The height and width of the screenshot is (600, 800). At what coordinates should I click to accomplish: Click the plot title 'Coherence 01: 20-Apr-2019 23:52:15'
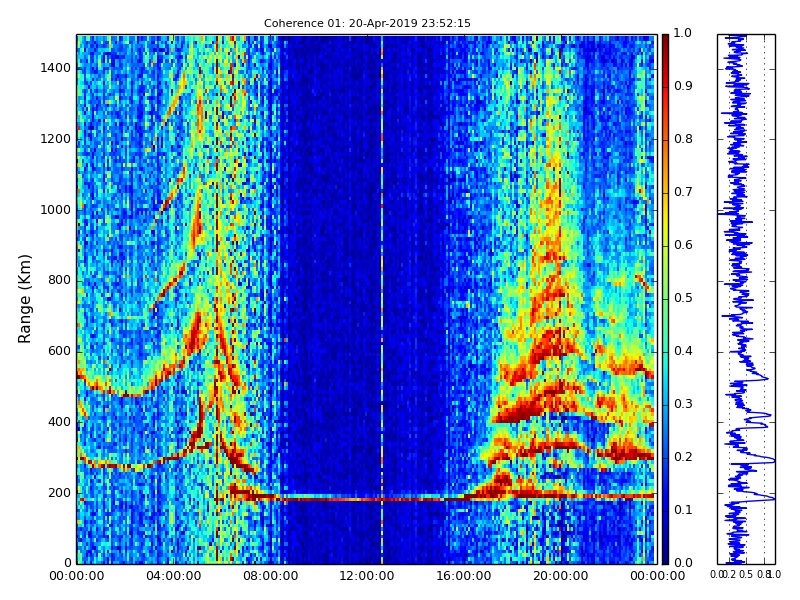point(367,23)
